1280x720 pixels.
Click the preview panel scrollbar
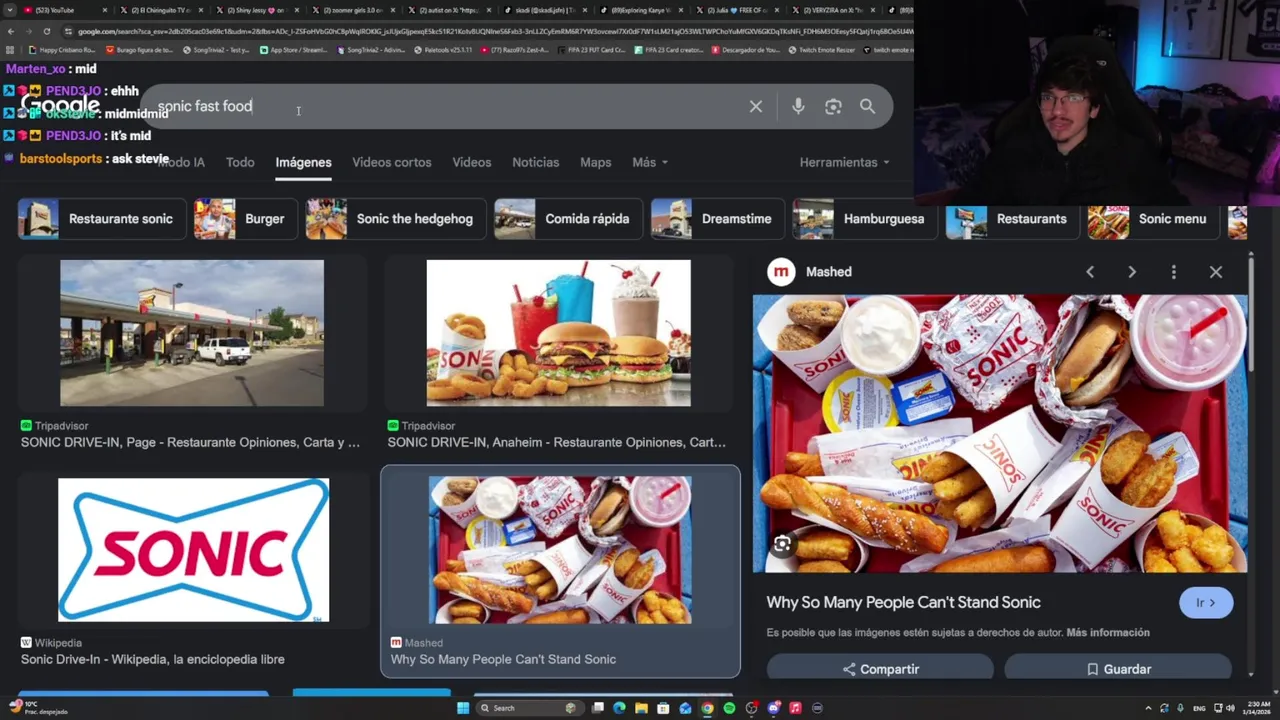click(1250, 315)
